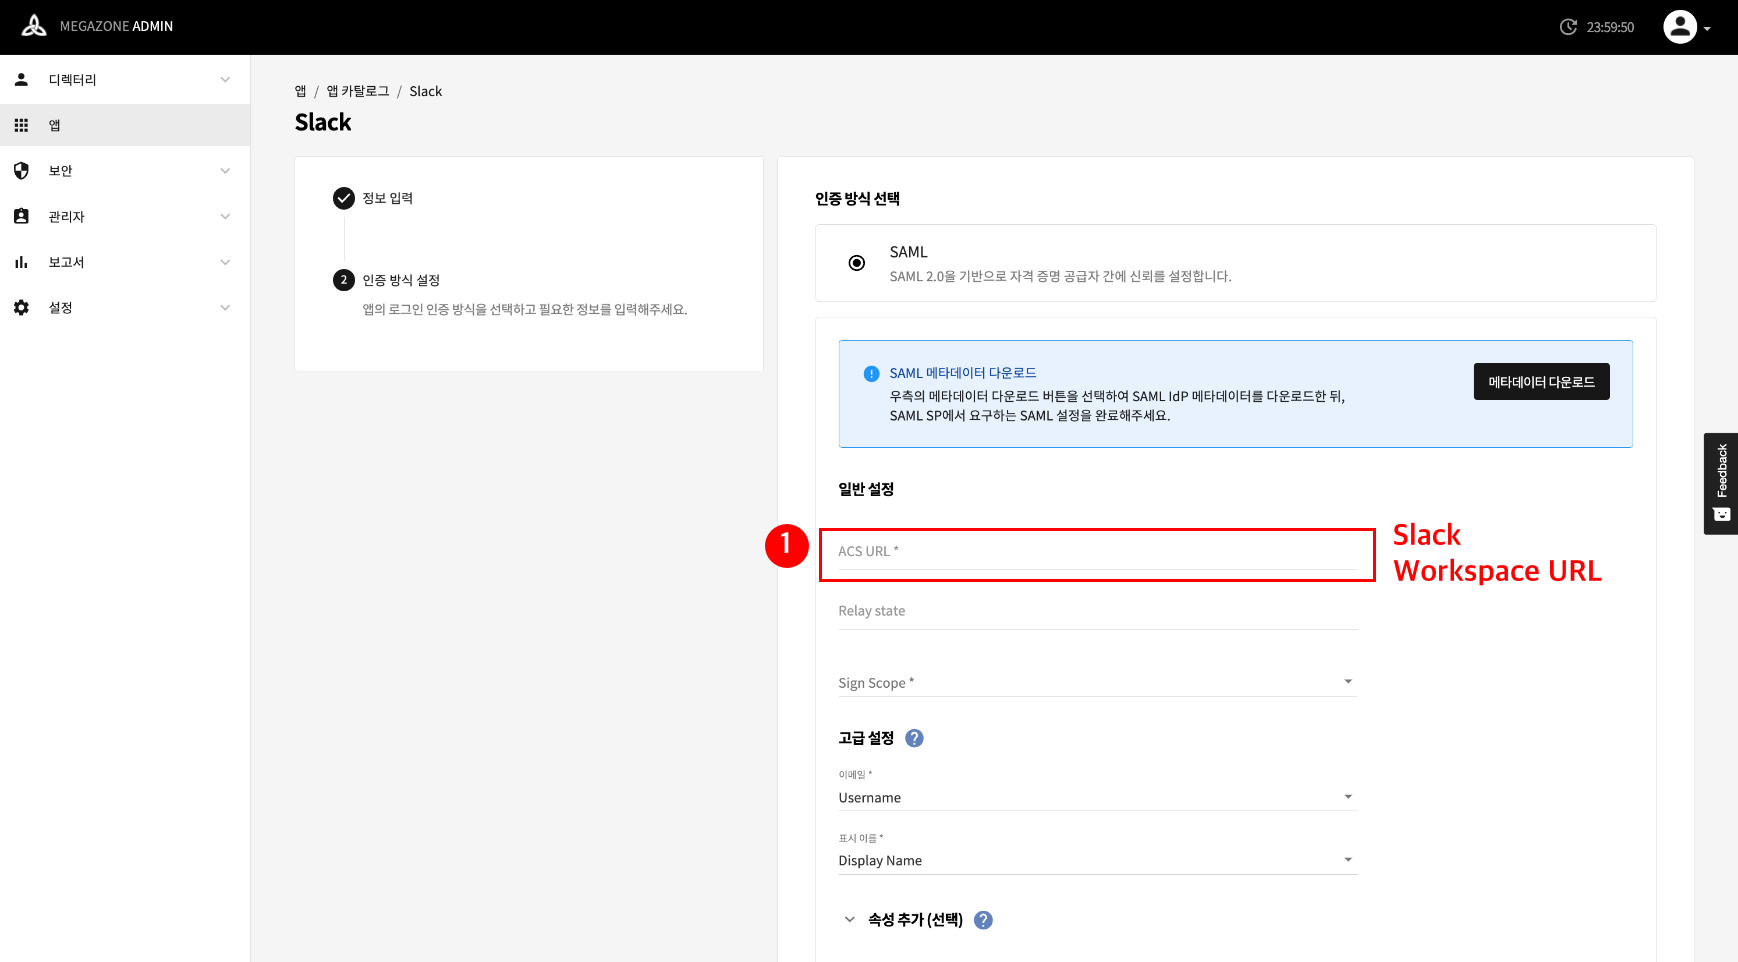Click the 보안 shield icon in sidebar
Viewport: 1738px width, 962px height.
(21, 171)
